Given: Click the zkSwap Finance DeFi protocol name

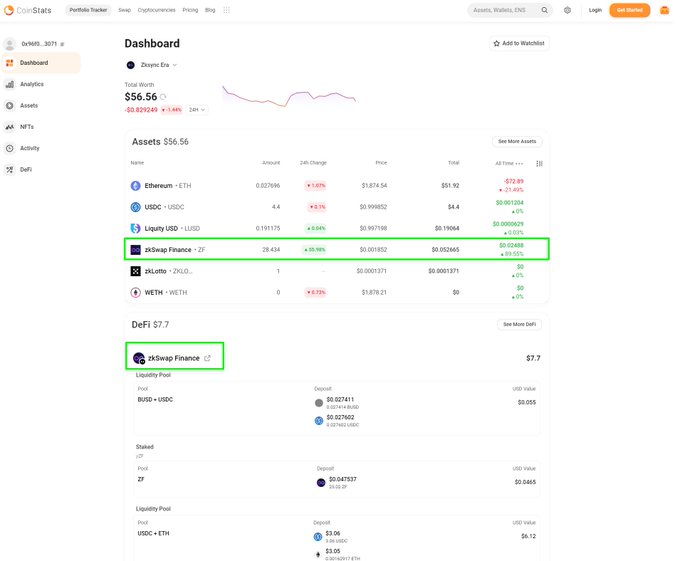Looking at the screenshot, I should pyautogui.click(x=173, y=358).
